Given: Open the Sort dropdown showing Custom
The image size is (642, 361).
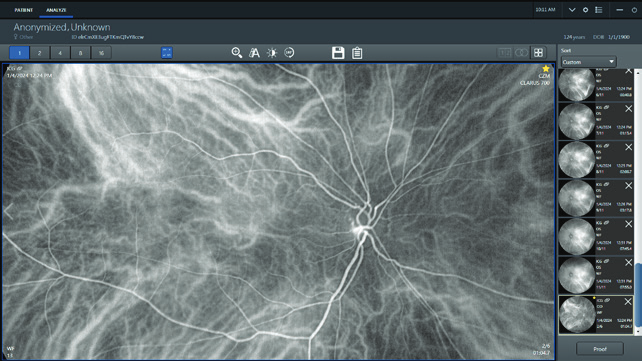Looking at the screenshot, I should point(588,62).
